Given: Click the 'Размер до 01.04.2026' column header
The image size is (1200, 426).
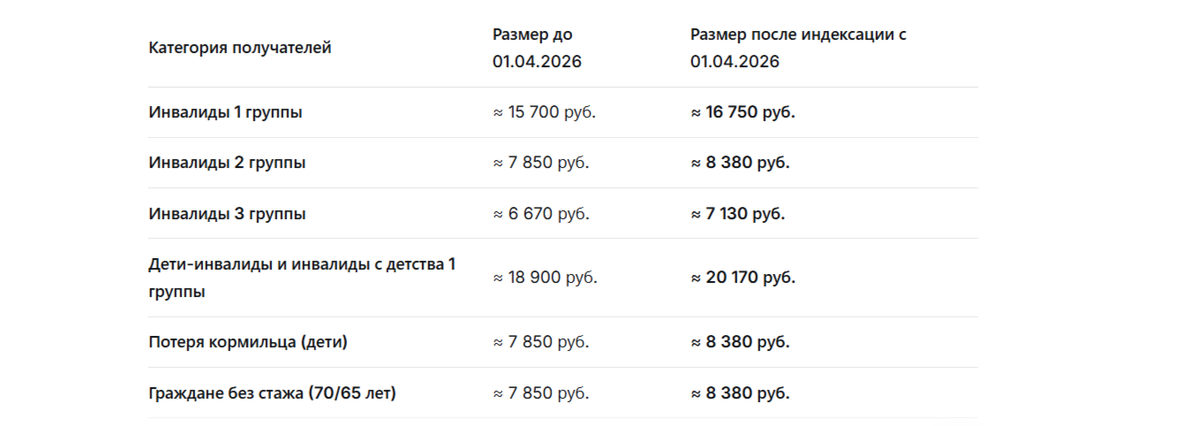Looking at the screenshot, I should tap(537, 48).
